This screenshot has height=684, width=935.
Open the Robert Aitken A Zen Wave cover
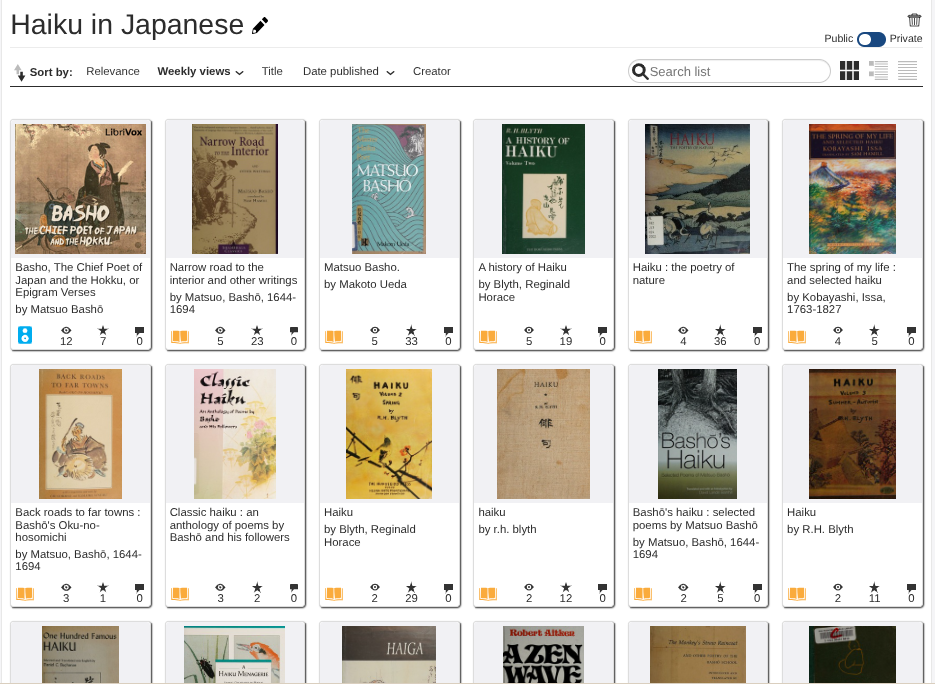coord(543,654)
